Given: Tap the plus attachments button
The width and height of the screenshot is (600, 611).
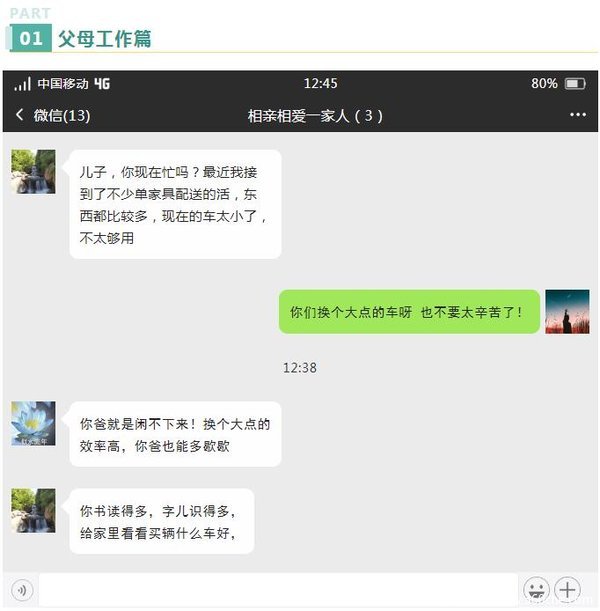Looking at the screenshot, I should 567,590.
